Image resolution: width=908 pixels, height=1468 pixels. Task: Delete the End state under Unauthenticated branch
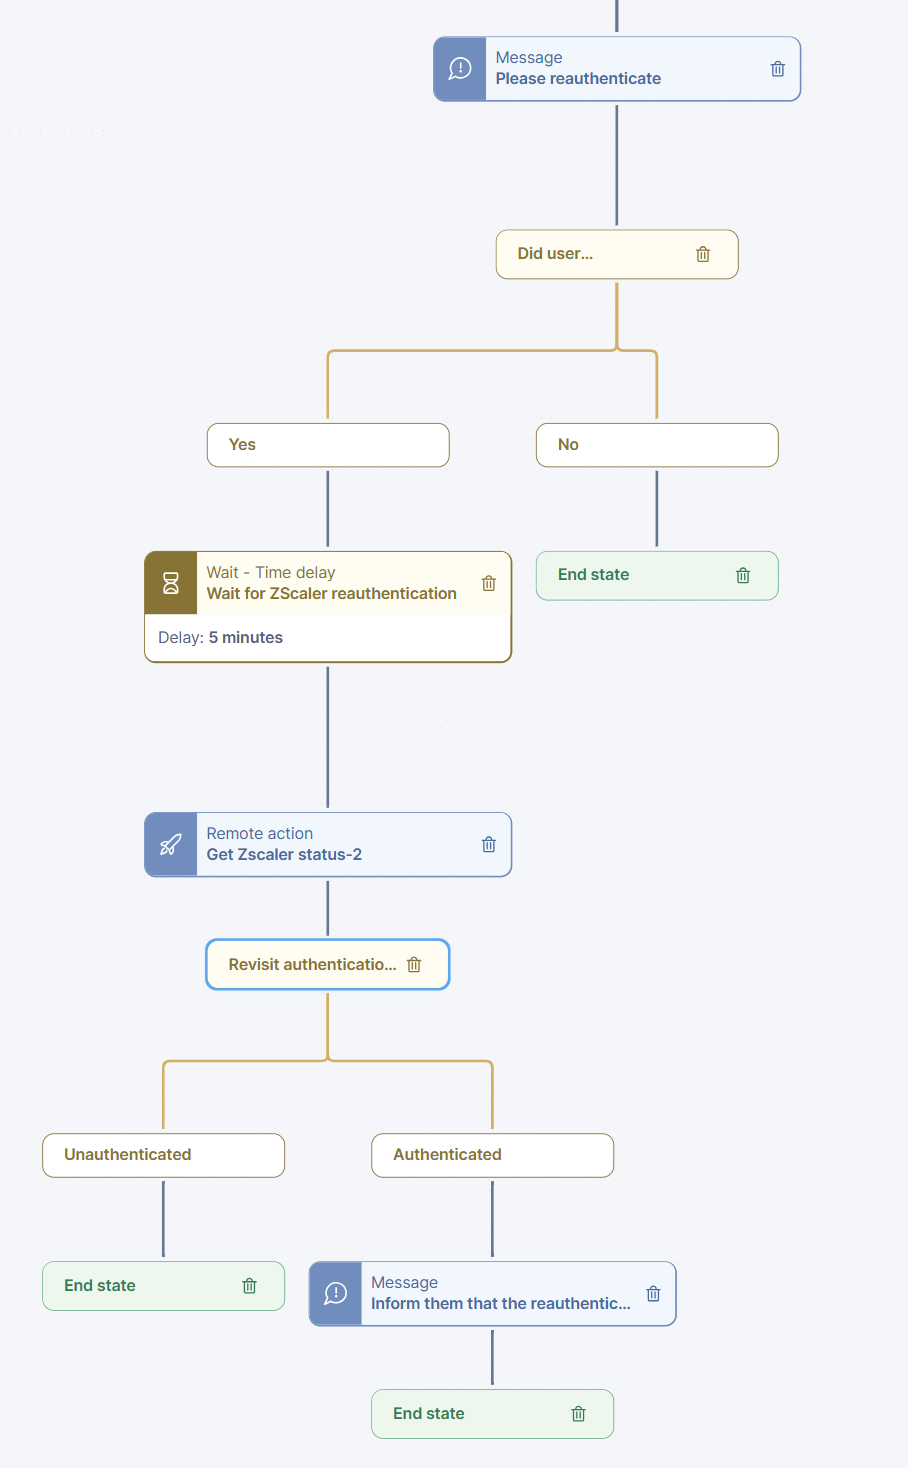tap(250, 1286)
